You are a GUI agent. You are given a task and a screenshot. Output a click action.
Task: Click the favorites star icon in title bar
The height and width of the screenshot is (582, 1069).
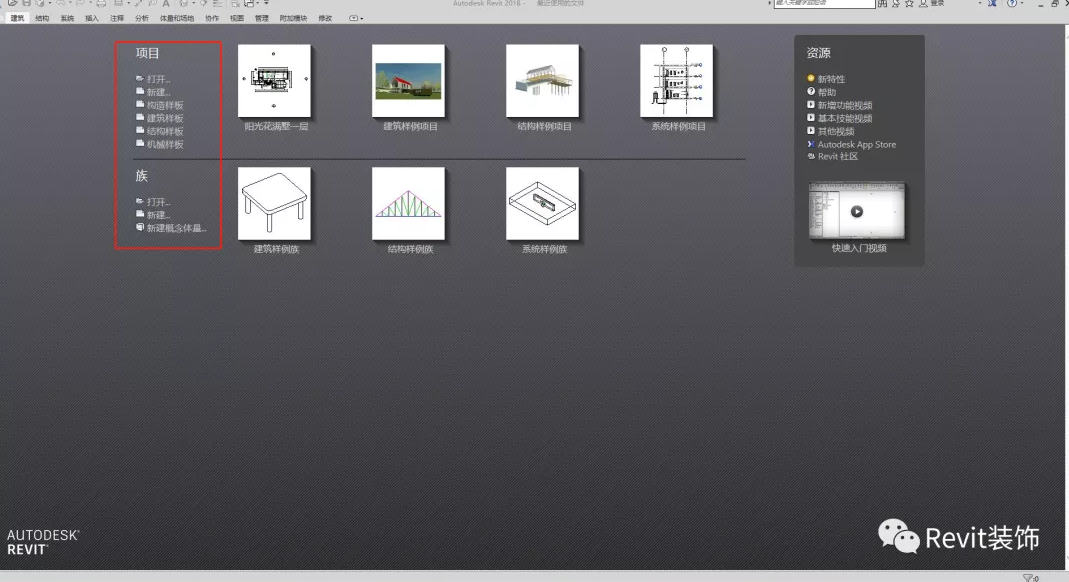907,4
